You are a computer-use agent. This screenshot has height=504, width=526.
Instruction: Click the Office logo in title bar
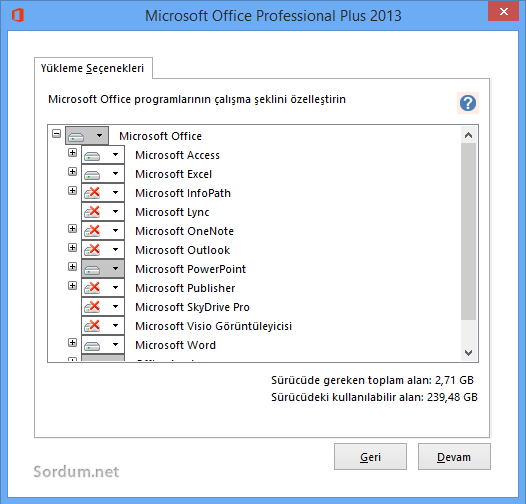(x=17, y=15)
